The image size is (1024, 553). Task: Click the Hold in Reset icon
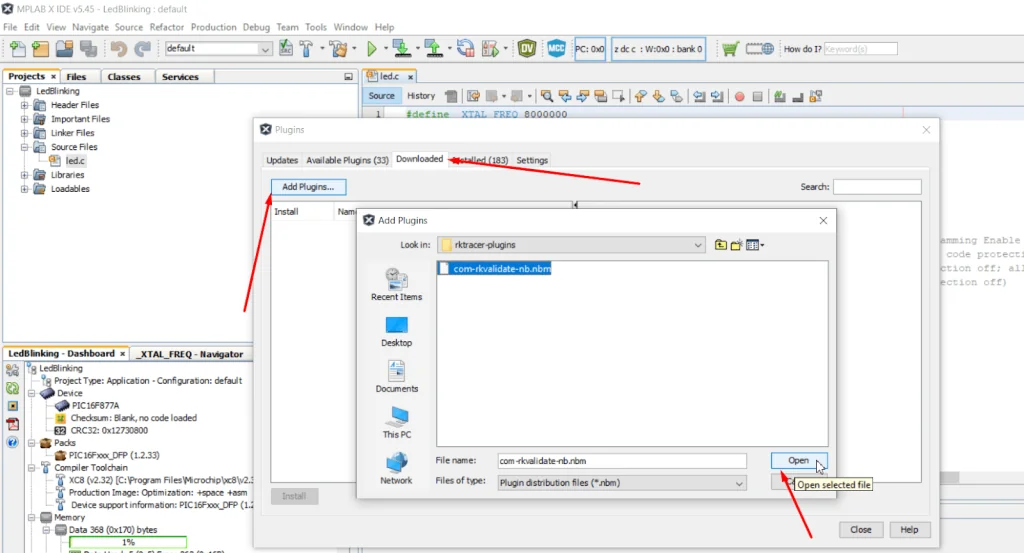coord(465,48)
